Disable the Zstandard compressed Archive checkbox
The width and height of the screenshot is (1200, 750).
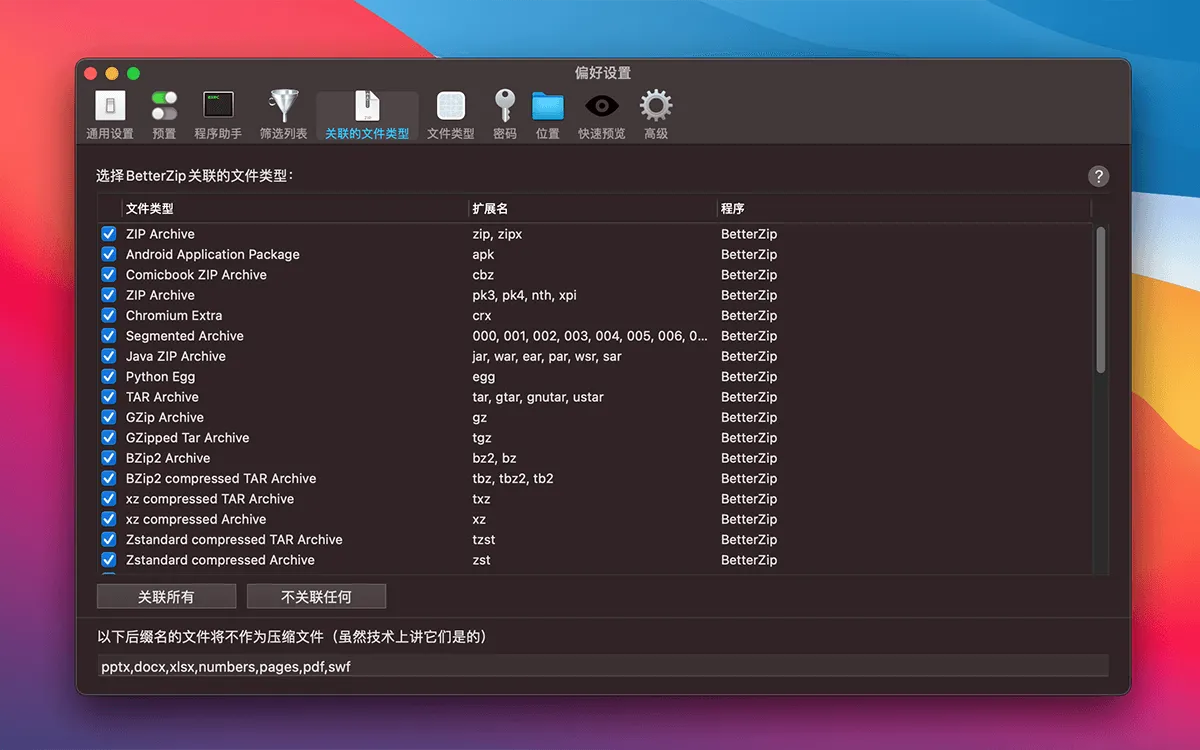[x=109, y=560]
